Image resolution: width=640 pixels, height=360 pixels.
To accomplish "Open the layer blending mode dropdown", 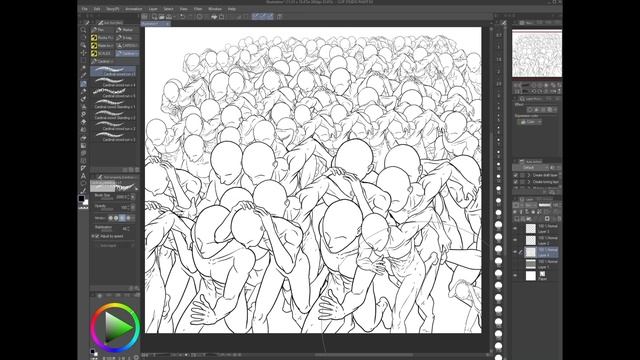I will [x=531, y=205].
